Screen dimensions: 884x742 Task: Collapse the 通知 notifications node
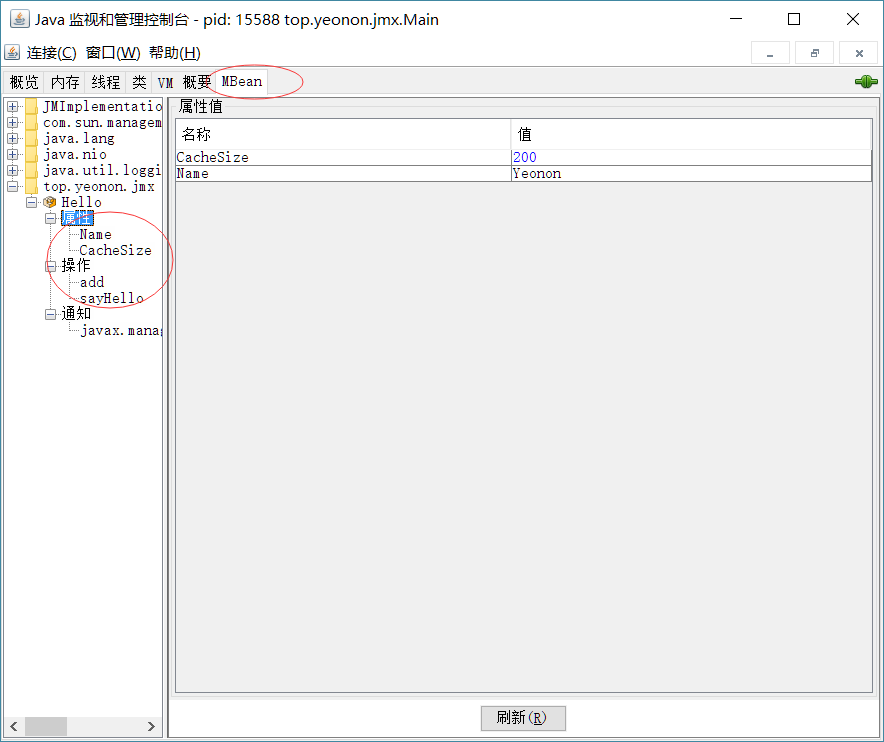tap(51, 313)
